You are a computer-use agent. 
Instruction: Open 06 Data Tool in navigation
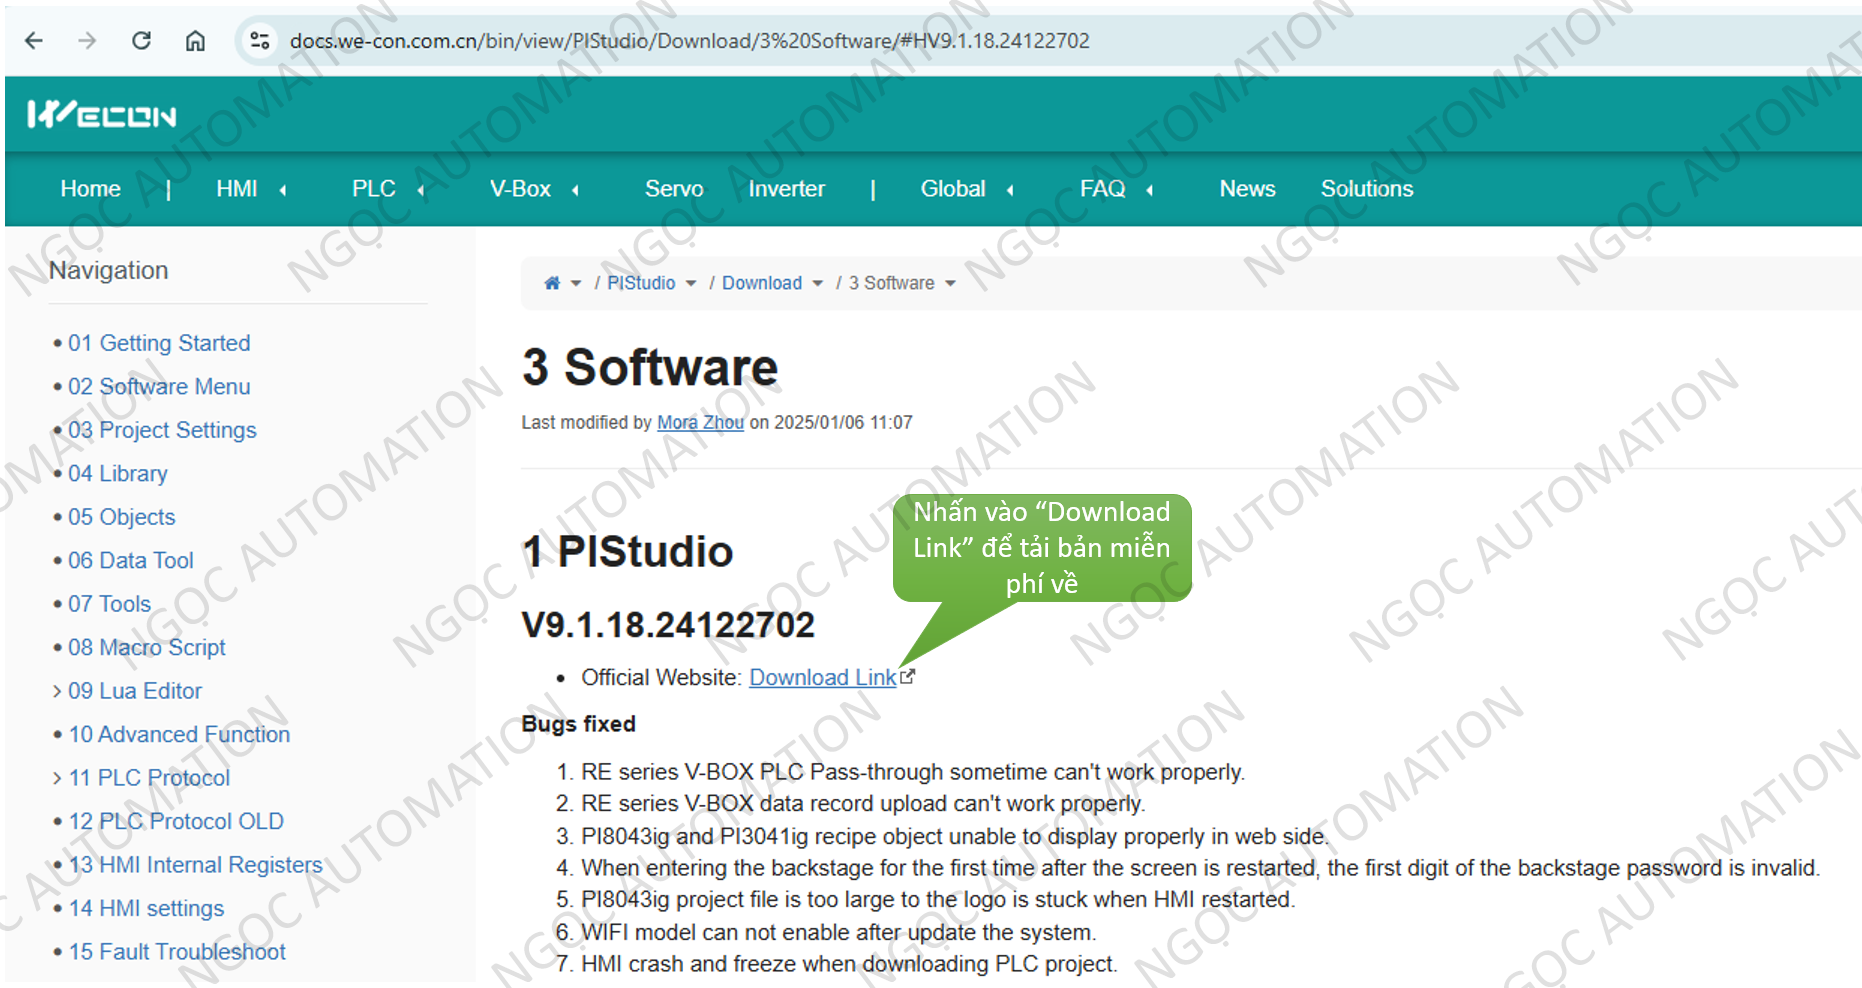tap(131, 560)
